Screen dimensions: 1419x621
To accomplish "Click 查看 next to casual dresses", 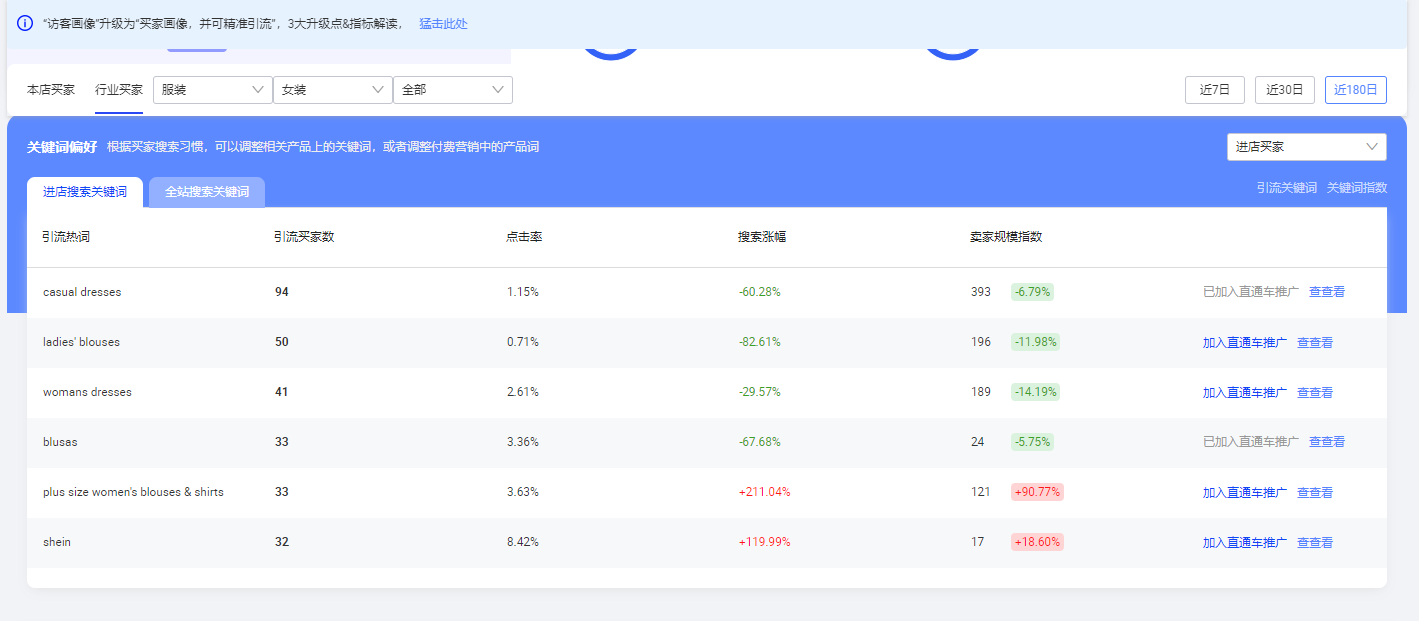I will point(1326,291).
